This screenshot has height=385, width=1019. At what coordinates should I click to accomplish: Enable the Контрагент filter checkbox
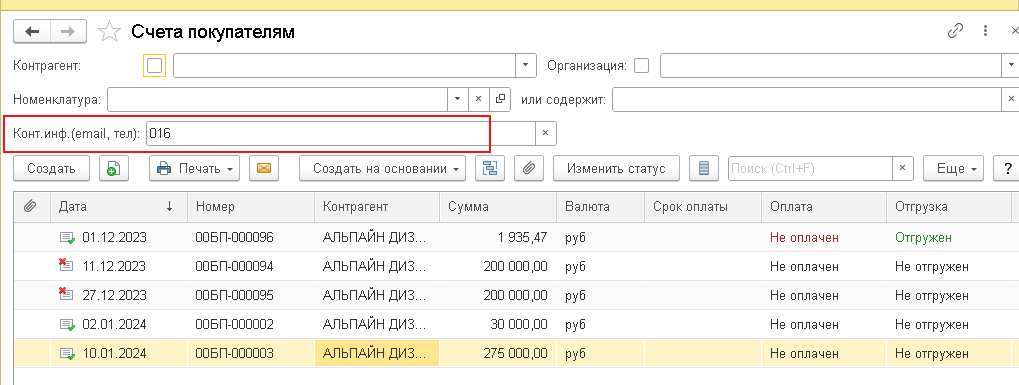(155, 66)
